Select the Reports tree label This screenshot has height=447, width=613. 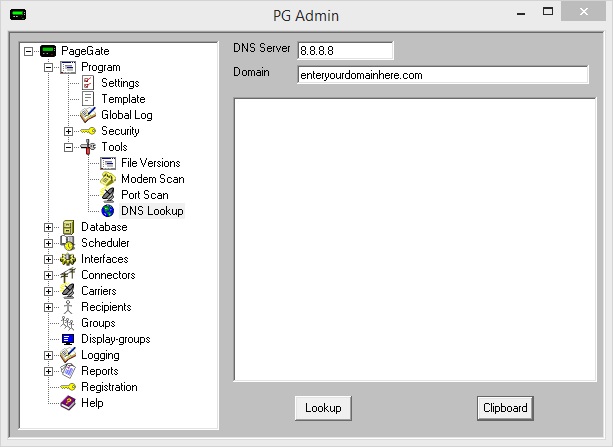point(100,371)
